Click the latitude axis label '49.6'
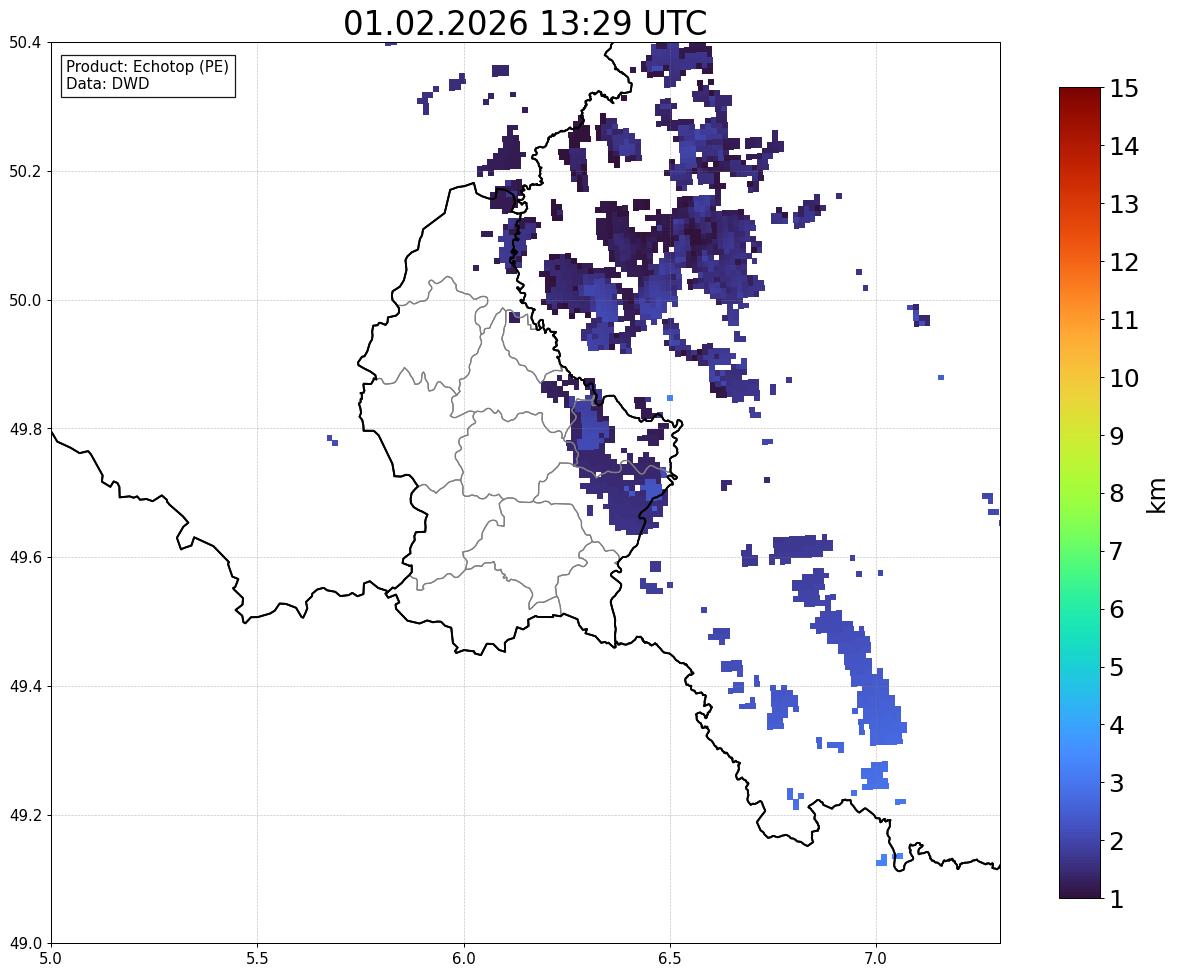Image resolution: width=1178 pixels, height=976 pixels. point(25,557)
